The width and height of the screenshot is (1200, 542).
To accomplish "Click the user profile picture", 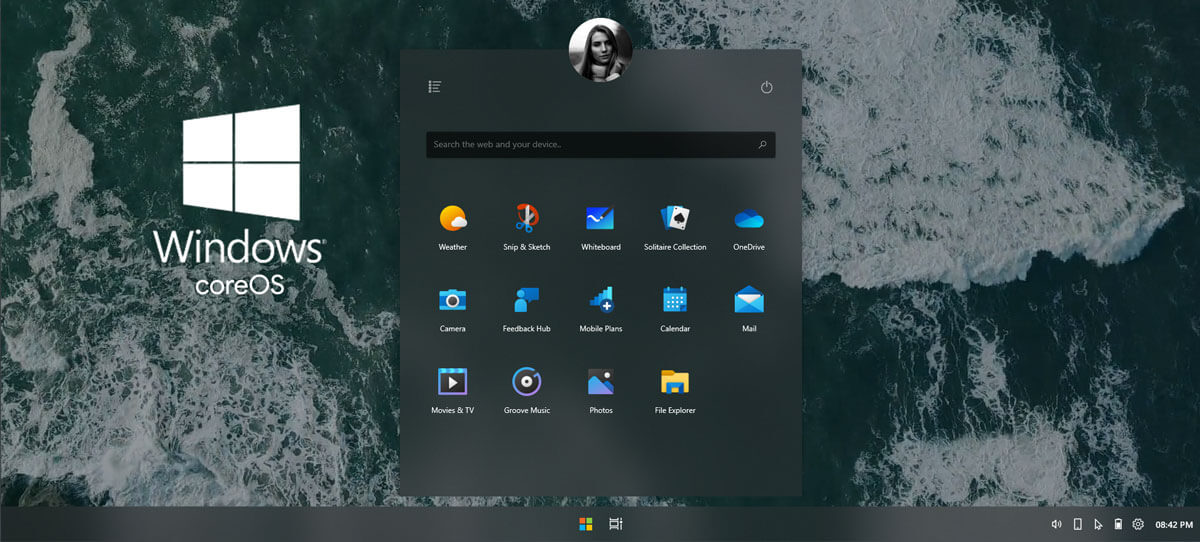I will point(600,50).
